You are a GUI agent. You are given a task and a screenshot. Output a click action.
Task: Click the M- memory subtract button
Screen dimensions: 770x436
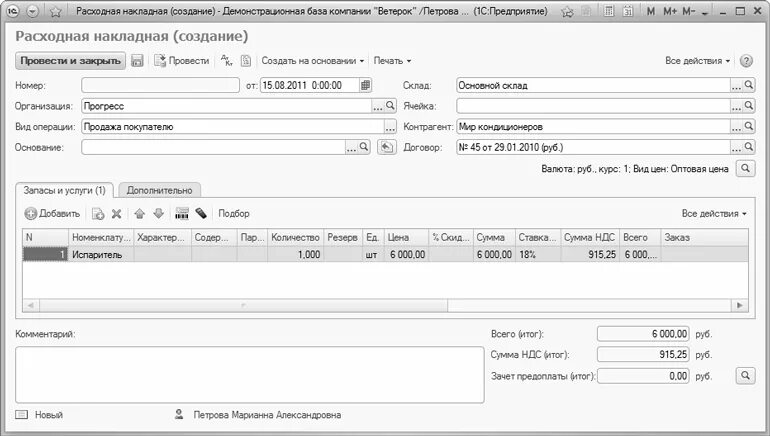pyautogui.click(x=688, y=11)
